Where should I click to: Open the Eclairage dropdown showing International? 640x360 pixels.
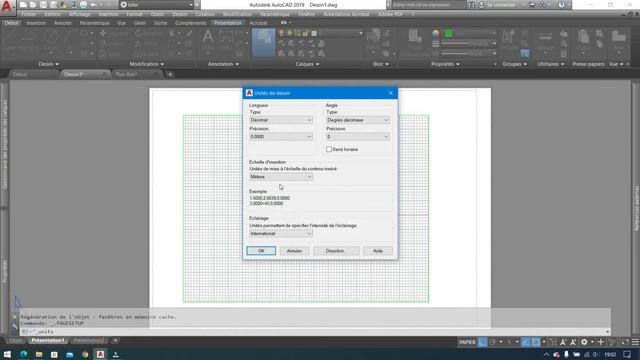click(x=281, y=233)
